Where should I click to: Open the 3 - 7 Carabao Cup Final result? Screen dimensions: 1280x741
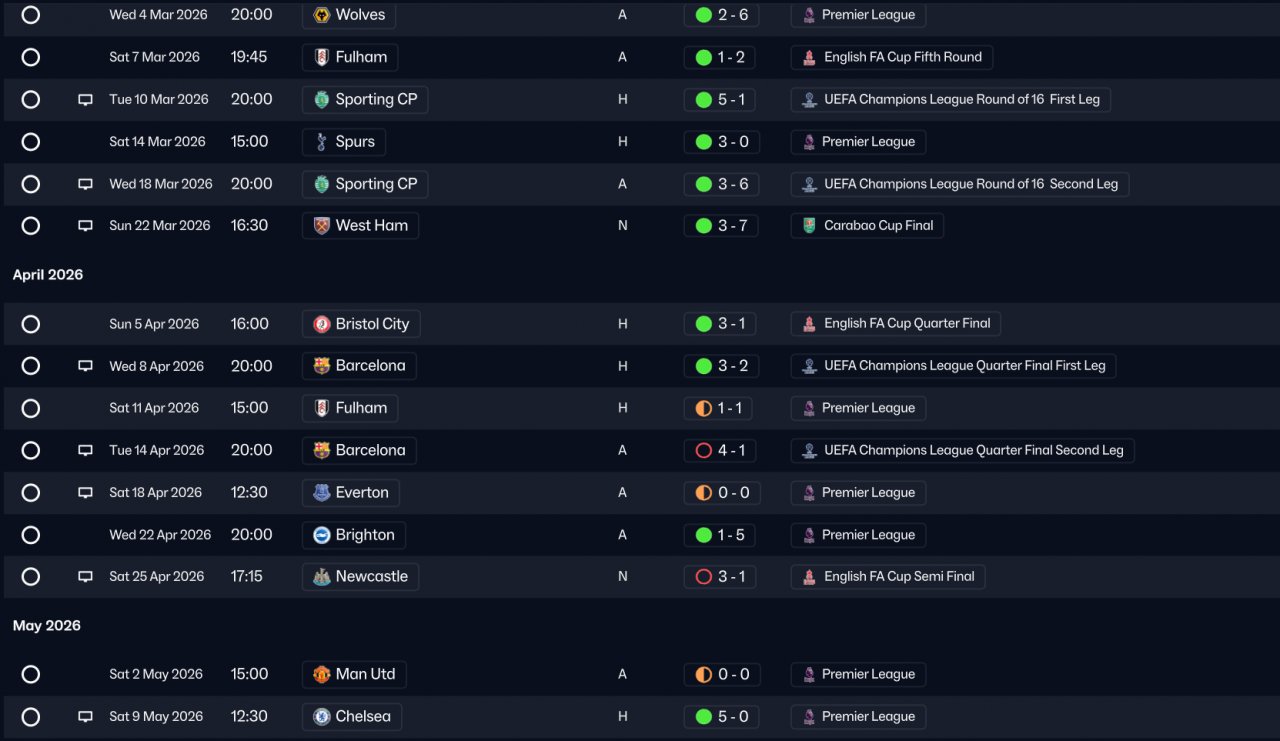coord(721,226)
